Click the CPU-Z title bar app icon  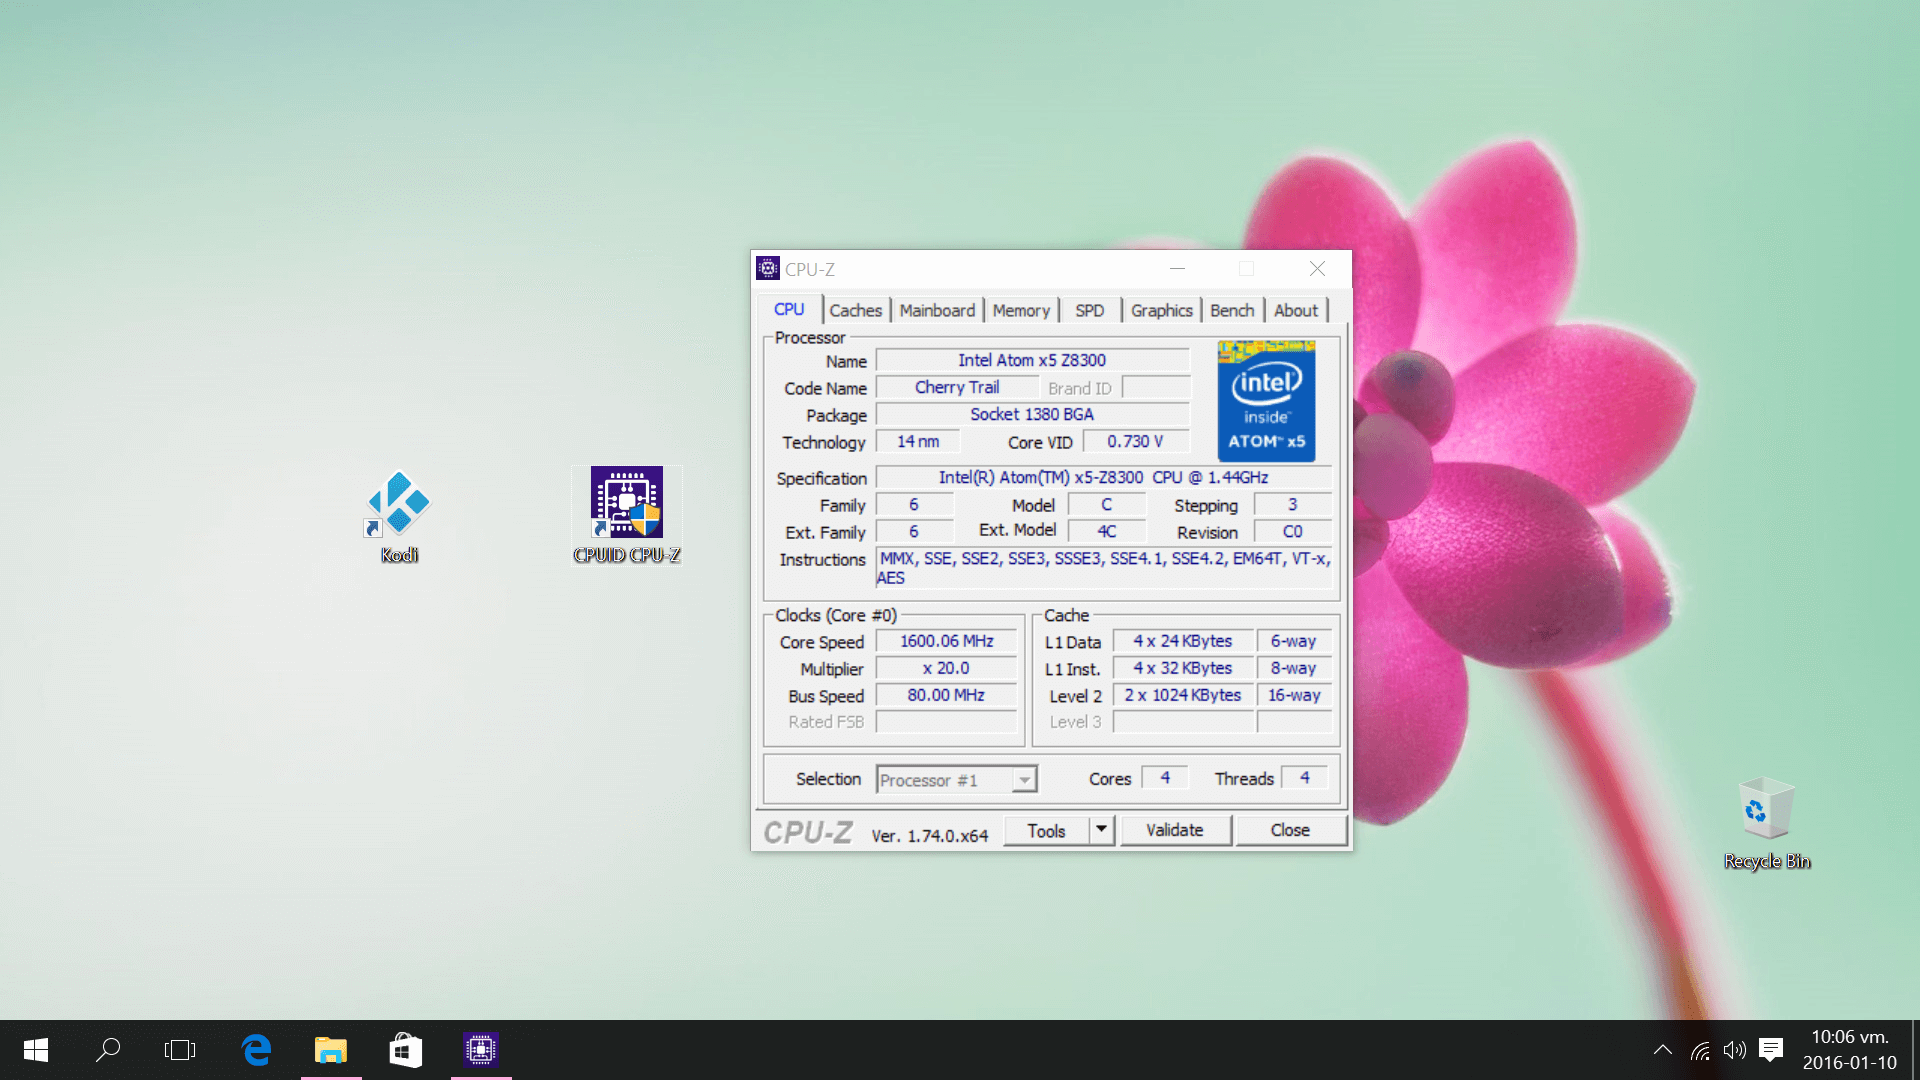(x=768, y=268)
